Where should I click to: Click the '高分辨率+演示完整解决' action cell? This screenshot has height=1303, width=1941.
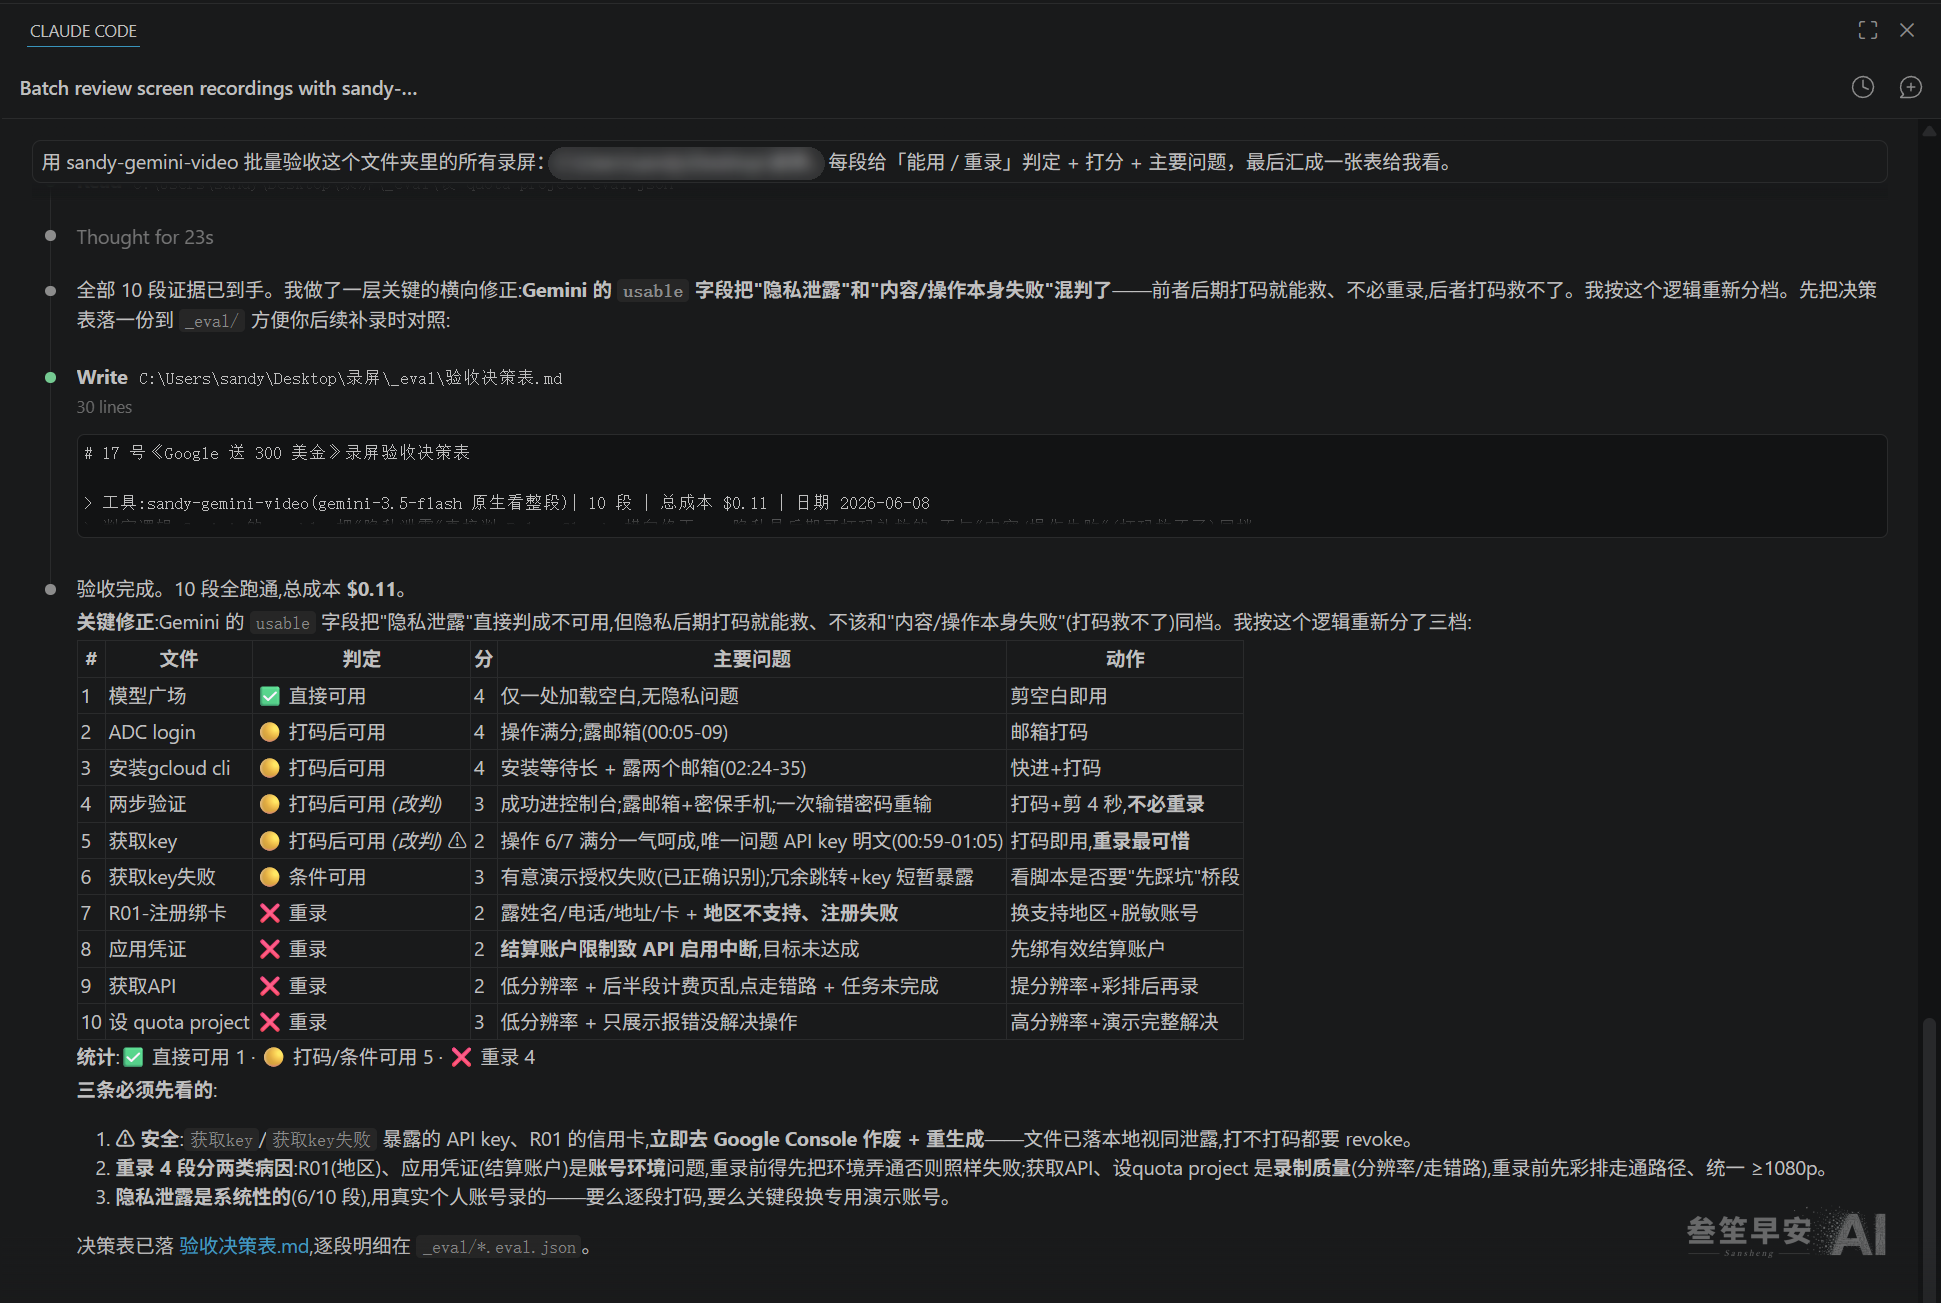[1124, 1022]
